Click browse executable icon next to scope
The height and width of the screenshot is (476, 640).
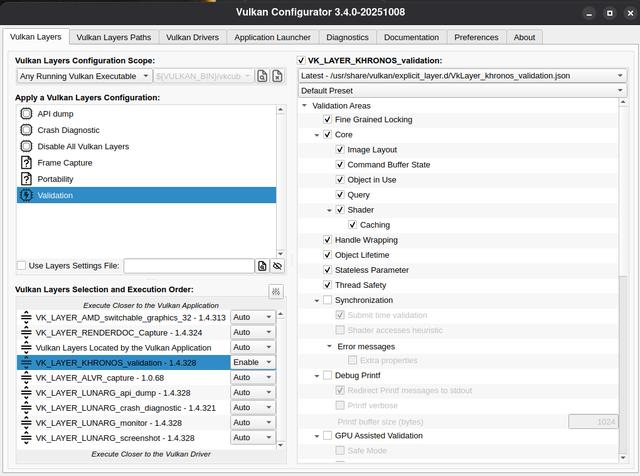pos(262,76)
